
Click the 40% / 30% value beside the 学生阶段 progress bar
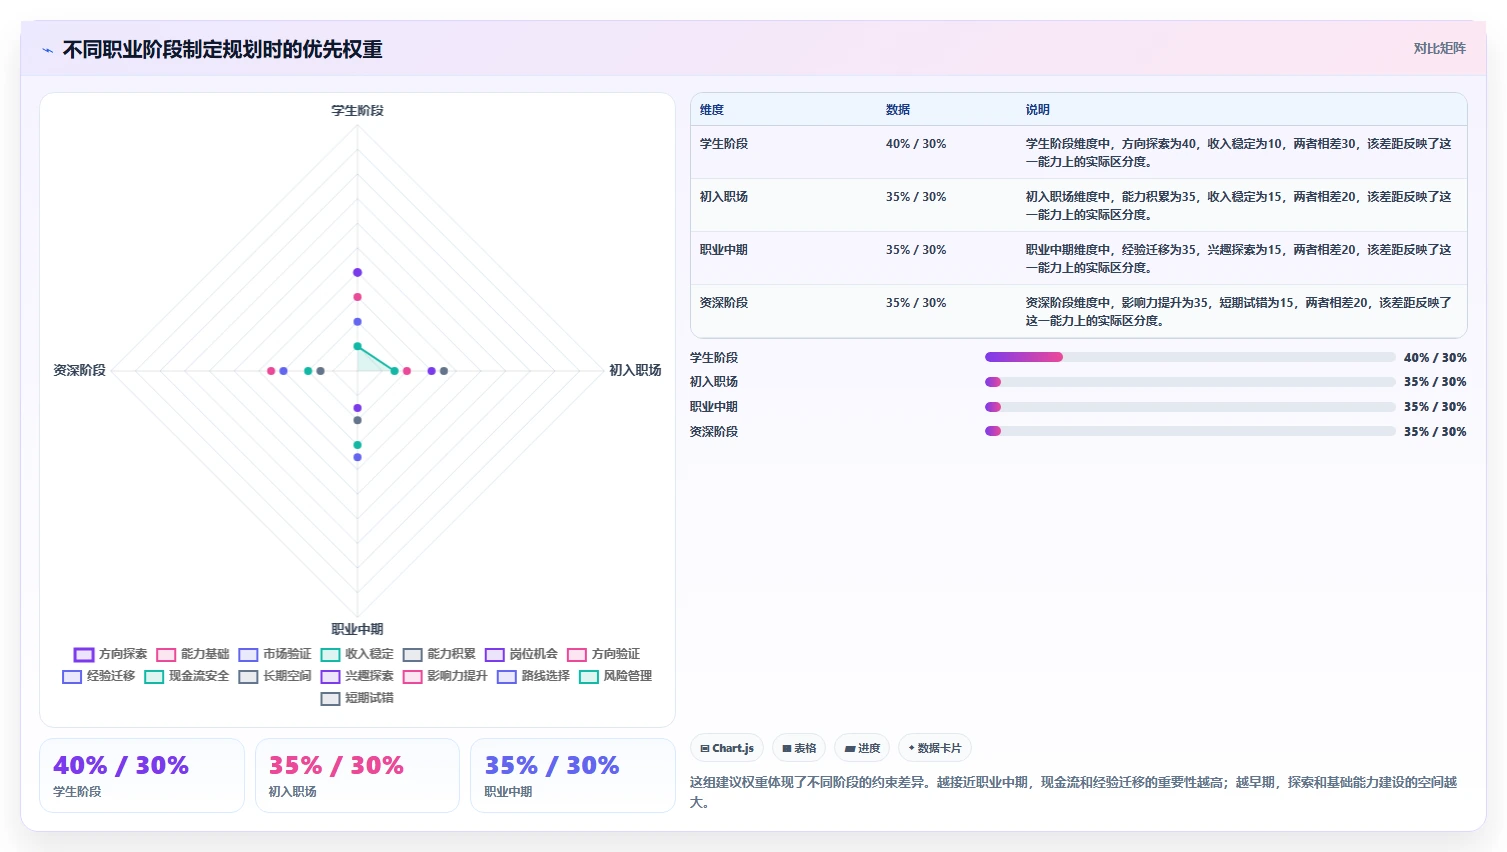(1435, 358)
